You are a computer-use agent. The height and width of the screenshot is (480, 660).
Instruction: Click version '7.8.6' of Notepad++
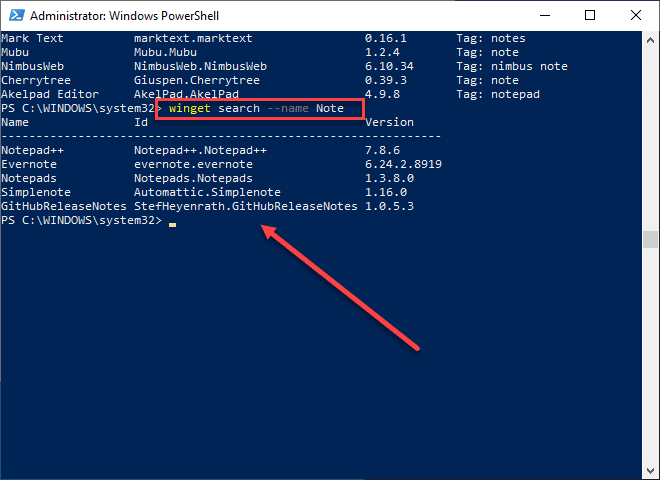(382, 150)
